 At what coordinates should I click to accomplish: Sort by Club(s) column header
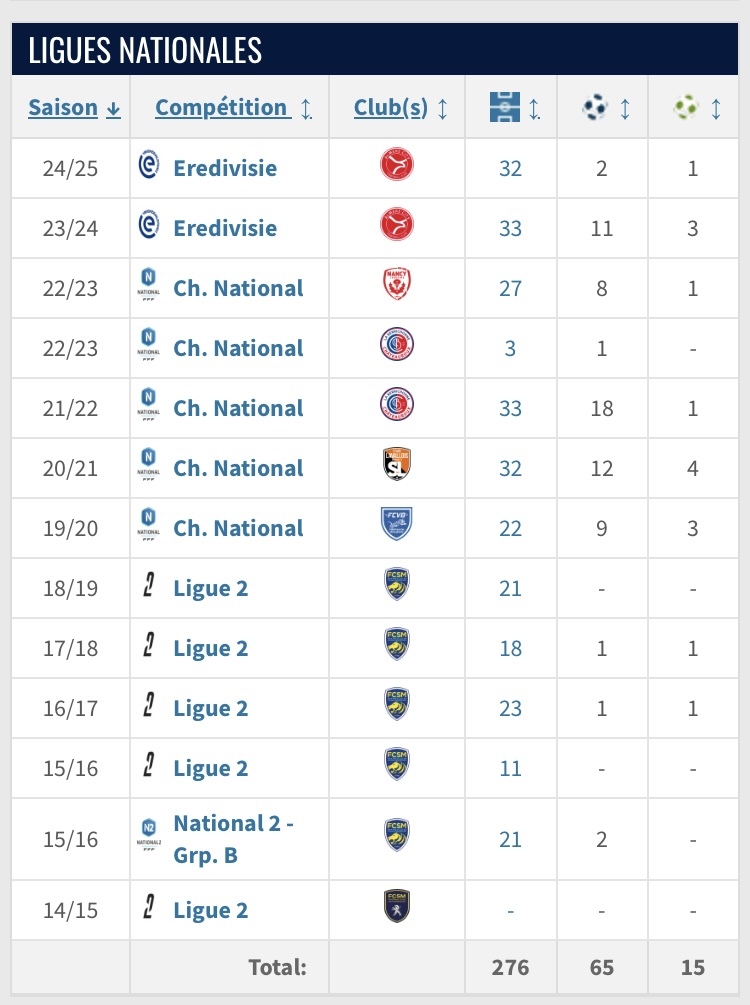pyautogui.click(x=401, y=108)
